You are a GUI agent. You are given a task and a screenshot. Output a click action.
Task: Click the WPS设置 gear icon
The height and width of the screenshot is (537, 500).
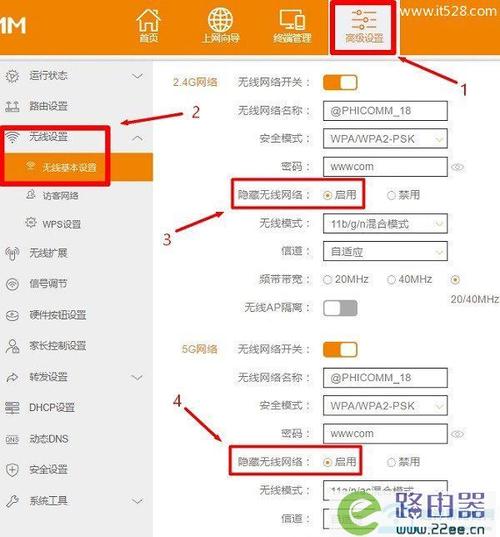31,223
